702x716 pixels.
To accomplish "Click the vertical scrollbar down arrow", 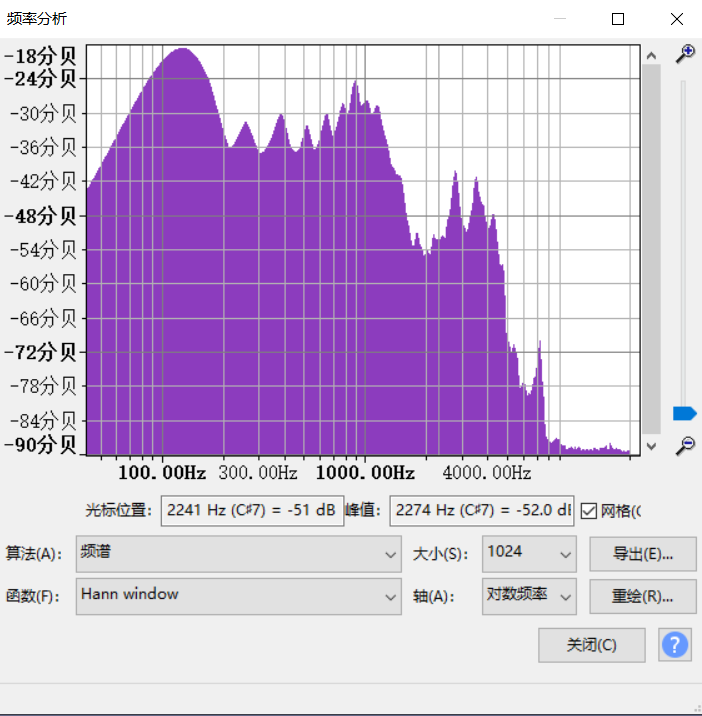I will click(x=651, y=446).
